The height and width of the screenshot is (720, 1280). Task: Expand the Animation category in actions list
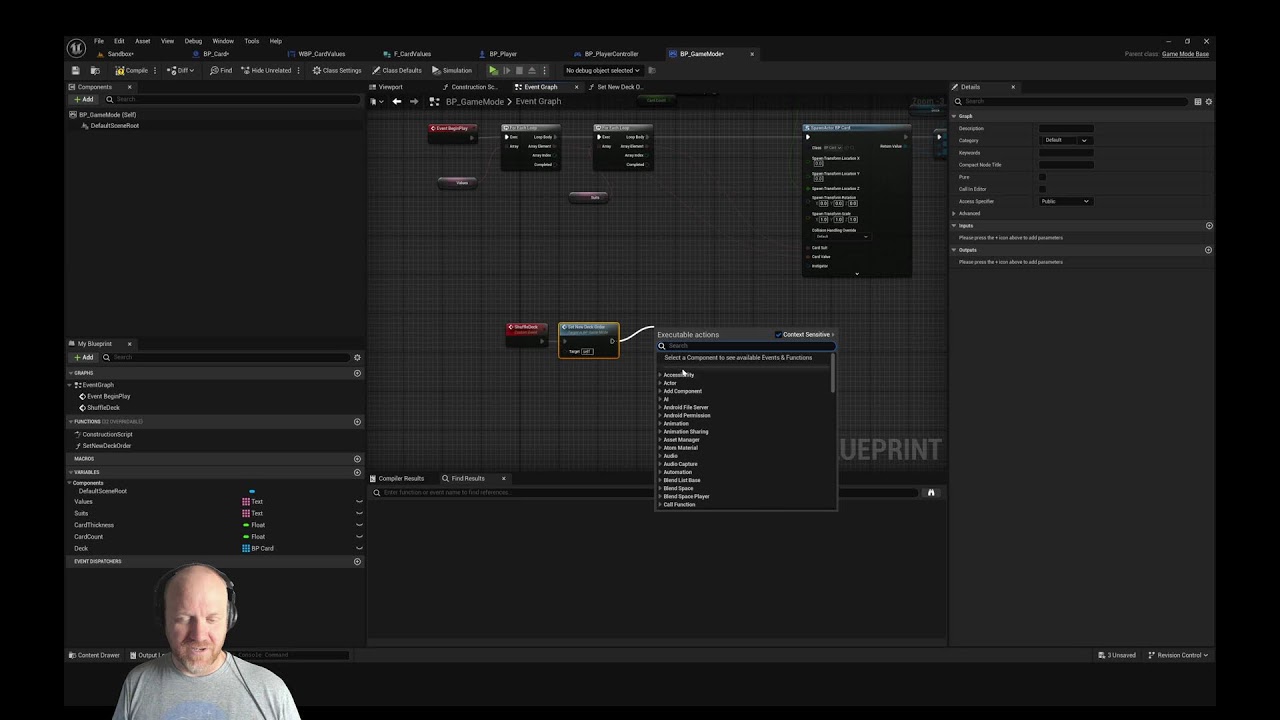pyautogui.click(x=660, y=423)
